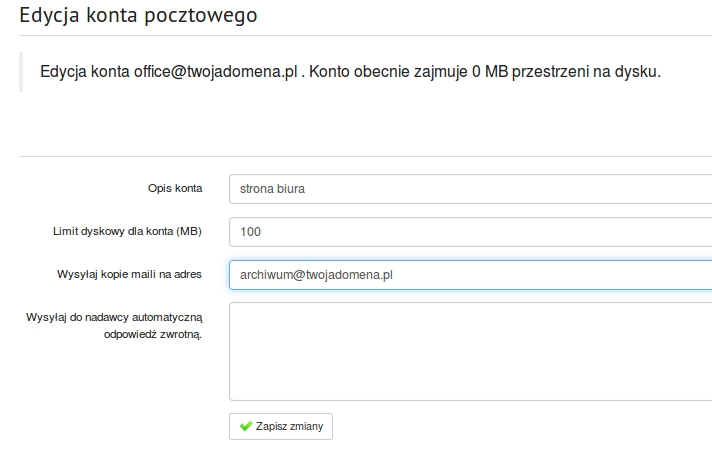The image size is (712, 456).
Task: Click the Edycja konta pocztowego heading
Action: click(138, 15)
